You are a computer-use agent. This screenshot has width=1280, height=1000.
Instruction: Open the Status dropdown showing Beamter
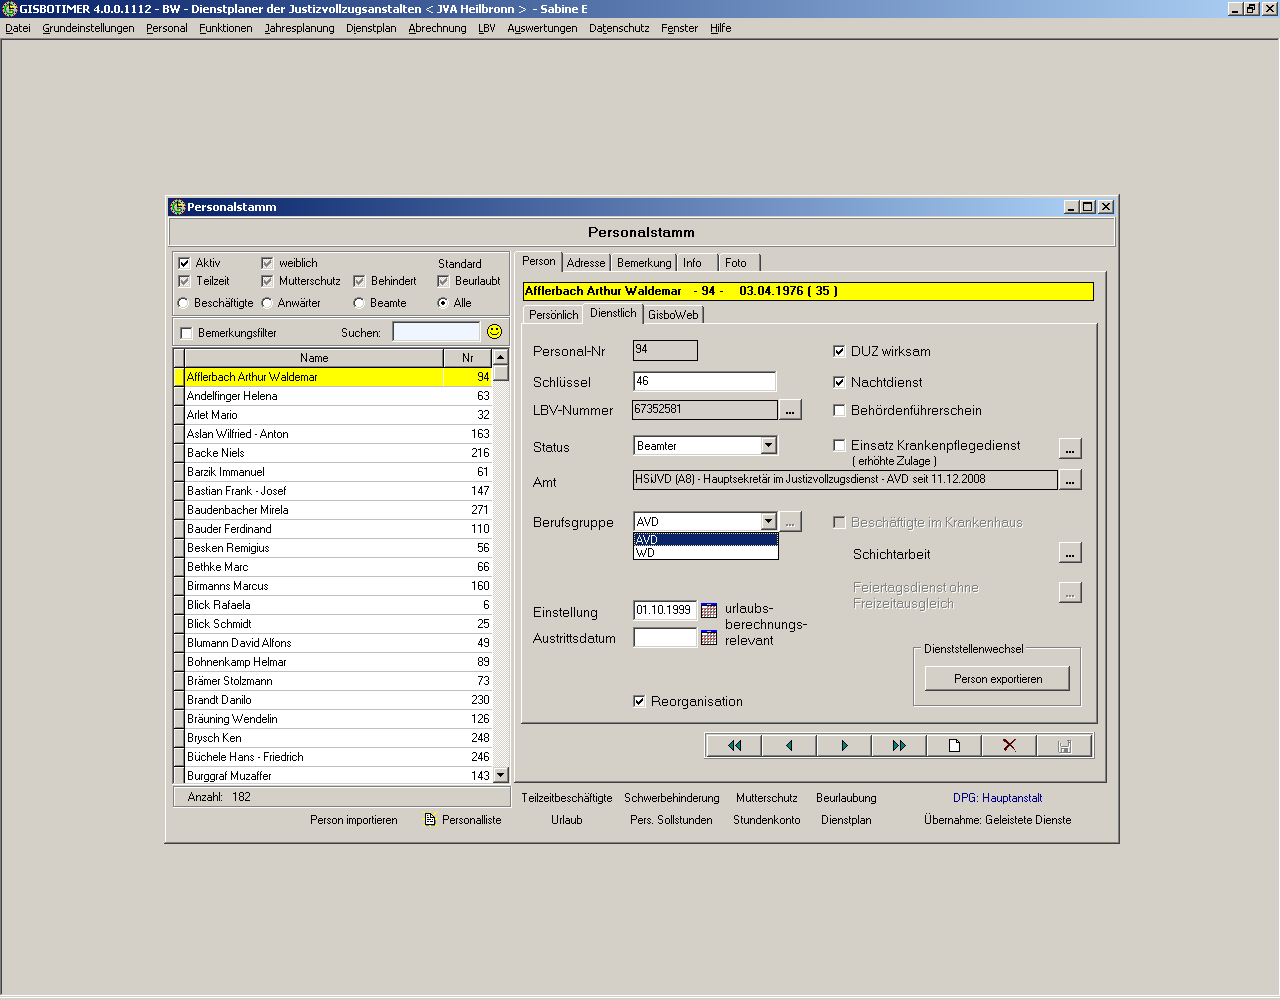coord(768,446)
